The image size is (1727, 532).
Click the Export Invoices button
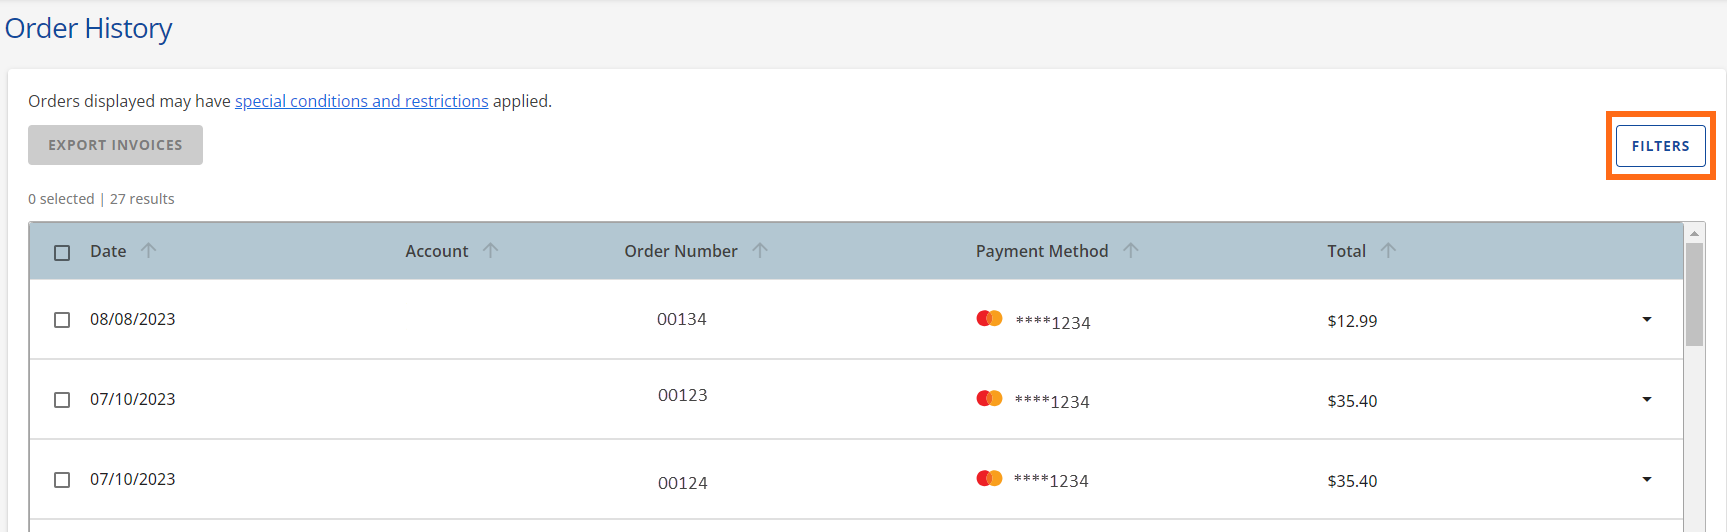click(115, 145)
